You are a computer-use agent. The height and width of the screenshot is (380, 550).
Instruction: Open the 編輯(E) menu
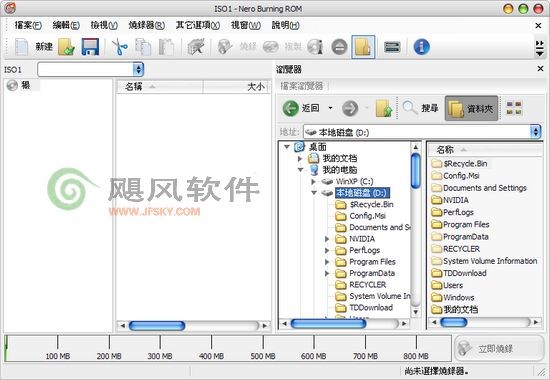pyautogui.click(x=66, y=25)
